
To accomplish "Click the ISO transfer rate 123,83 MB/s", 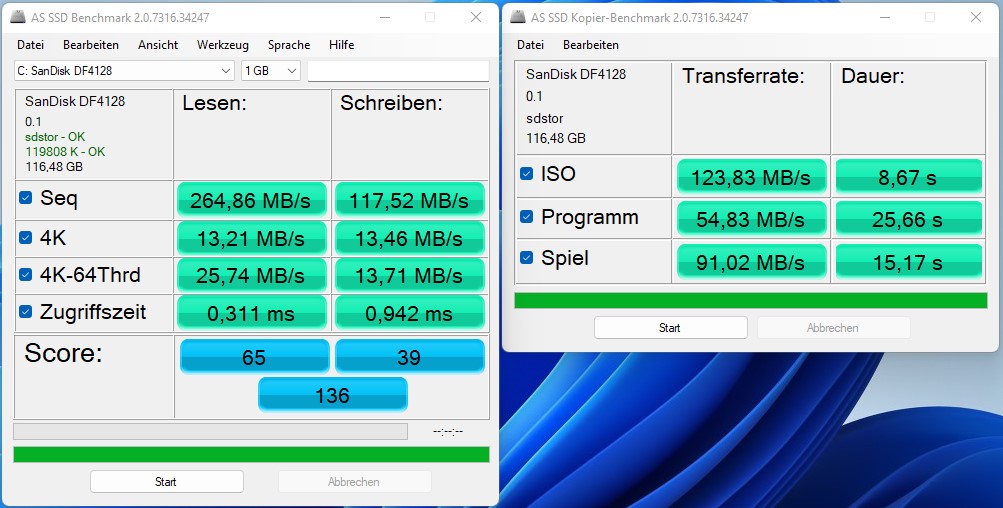I will [x=752, y=177].
